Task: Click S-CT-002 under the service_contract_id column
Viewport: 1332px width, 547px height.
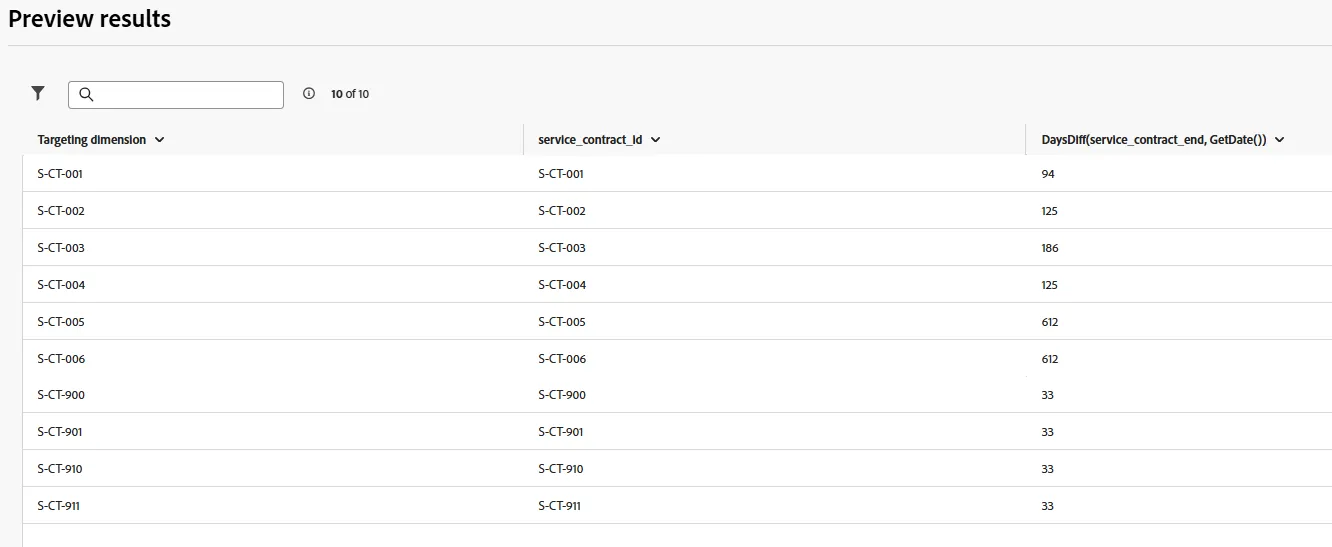Action: (x=562, y=211)
